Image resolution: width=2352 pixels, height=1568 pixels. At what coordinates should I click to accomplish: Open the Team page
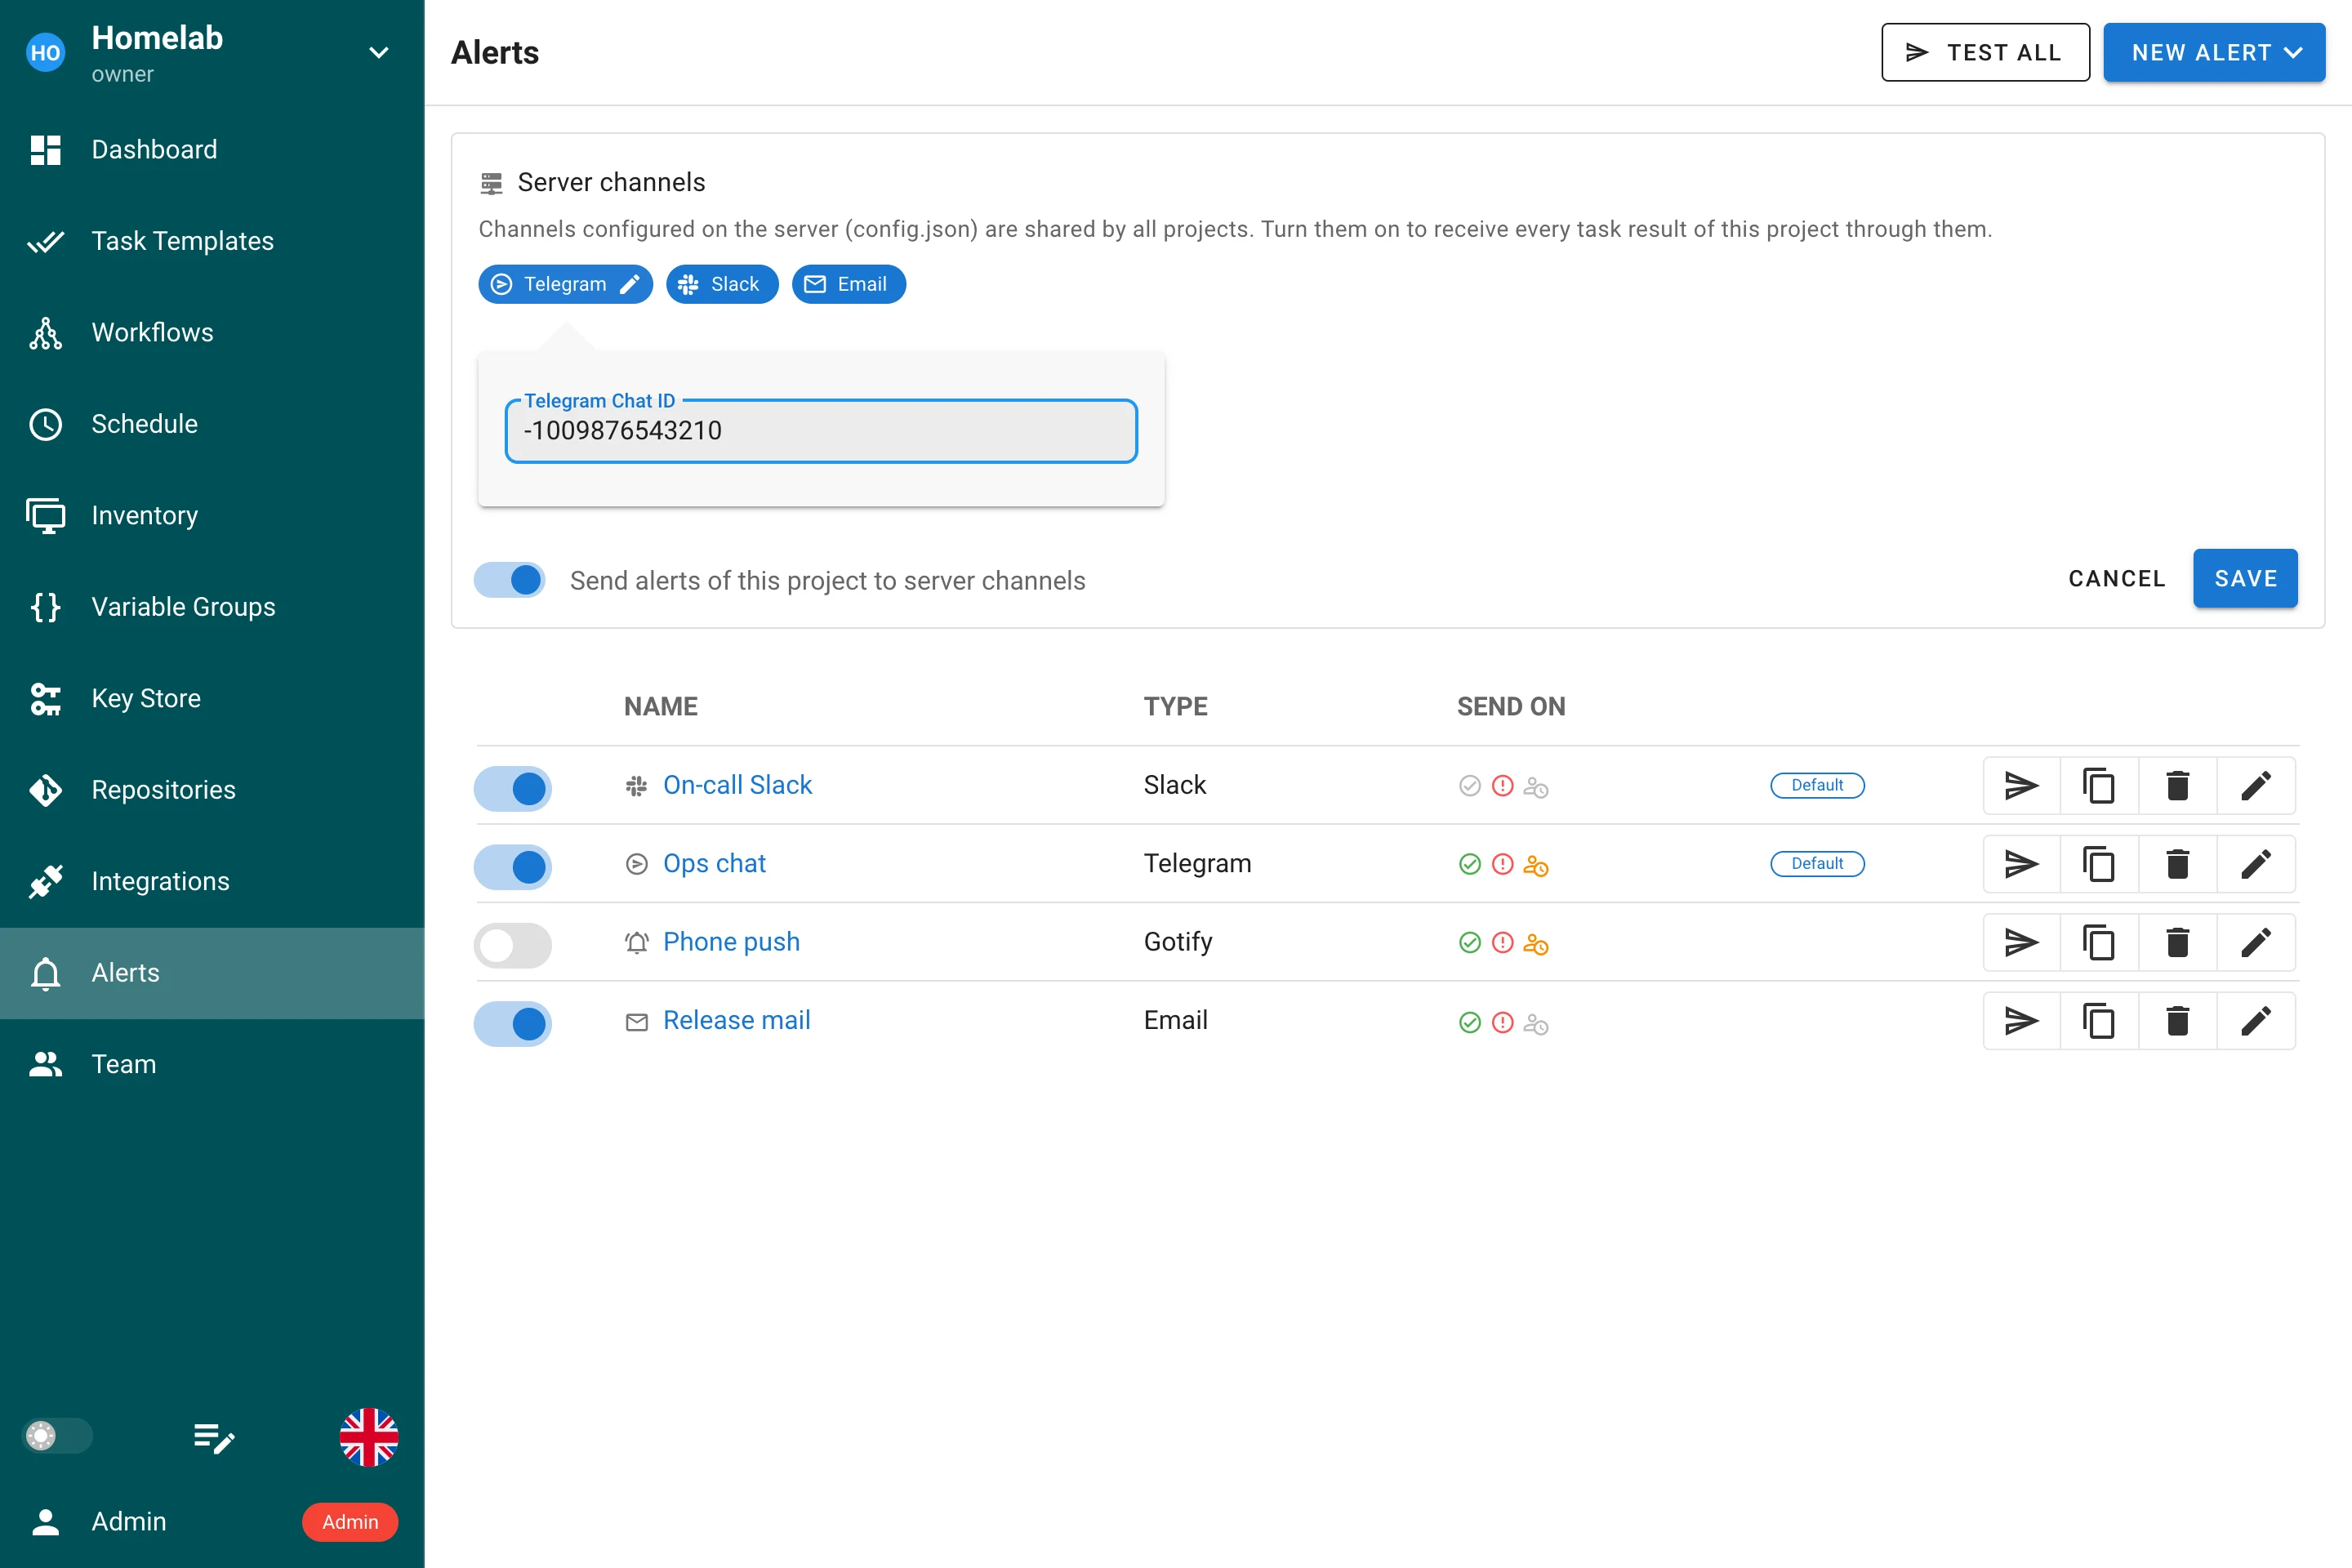212,1064
